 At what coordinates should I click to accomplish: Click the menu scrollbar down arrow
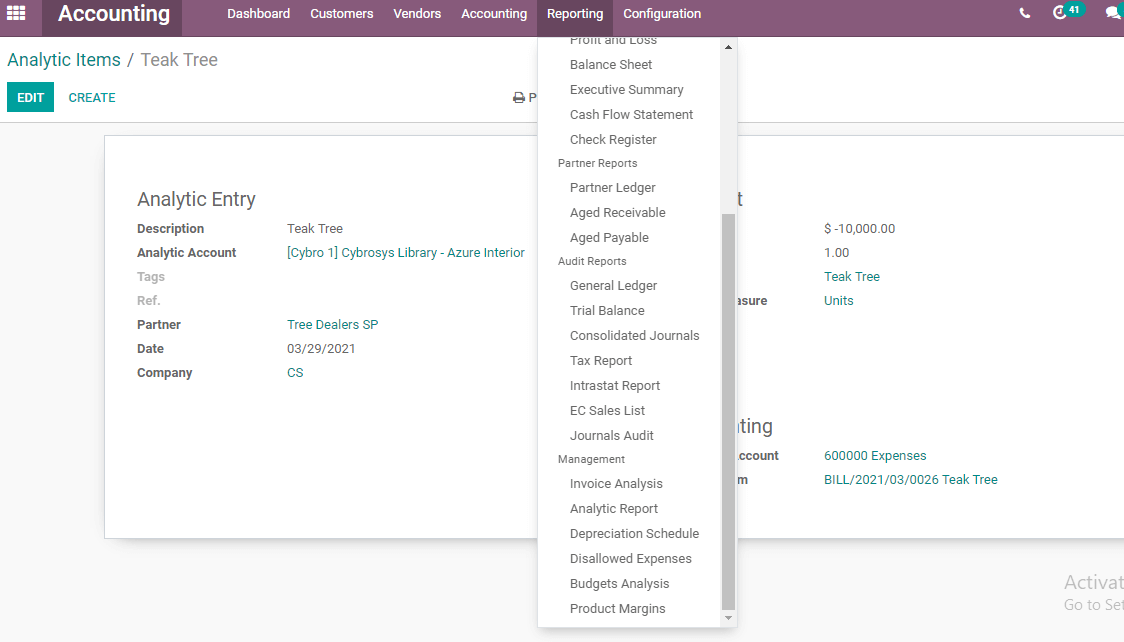coord(728,618)
